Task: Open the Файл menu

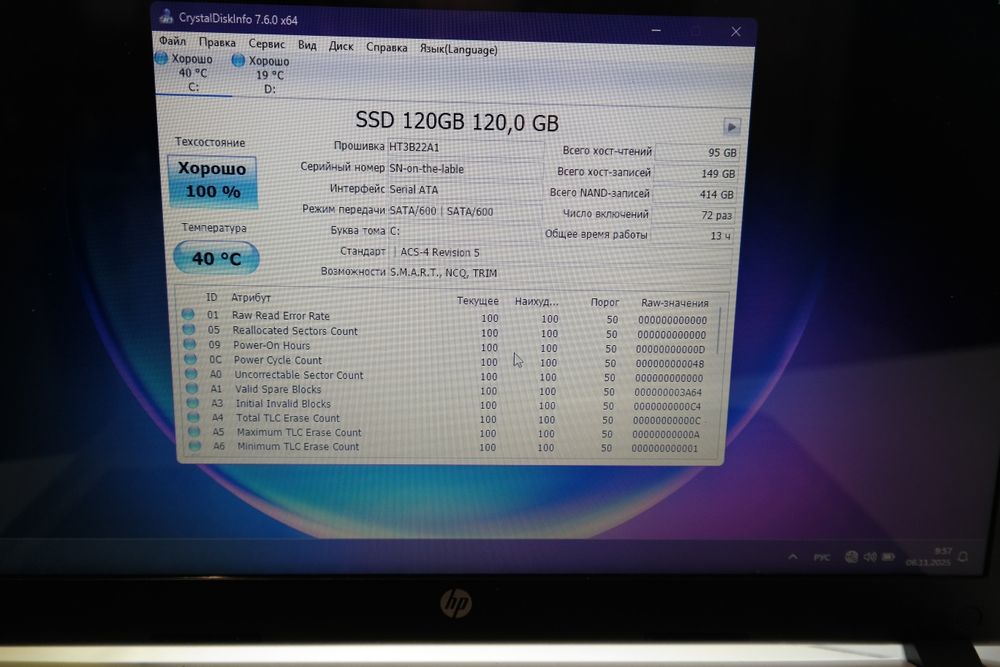Action: pyautogui.click(x=172, y=41)
